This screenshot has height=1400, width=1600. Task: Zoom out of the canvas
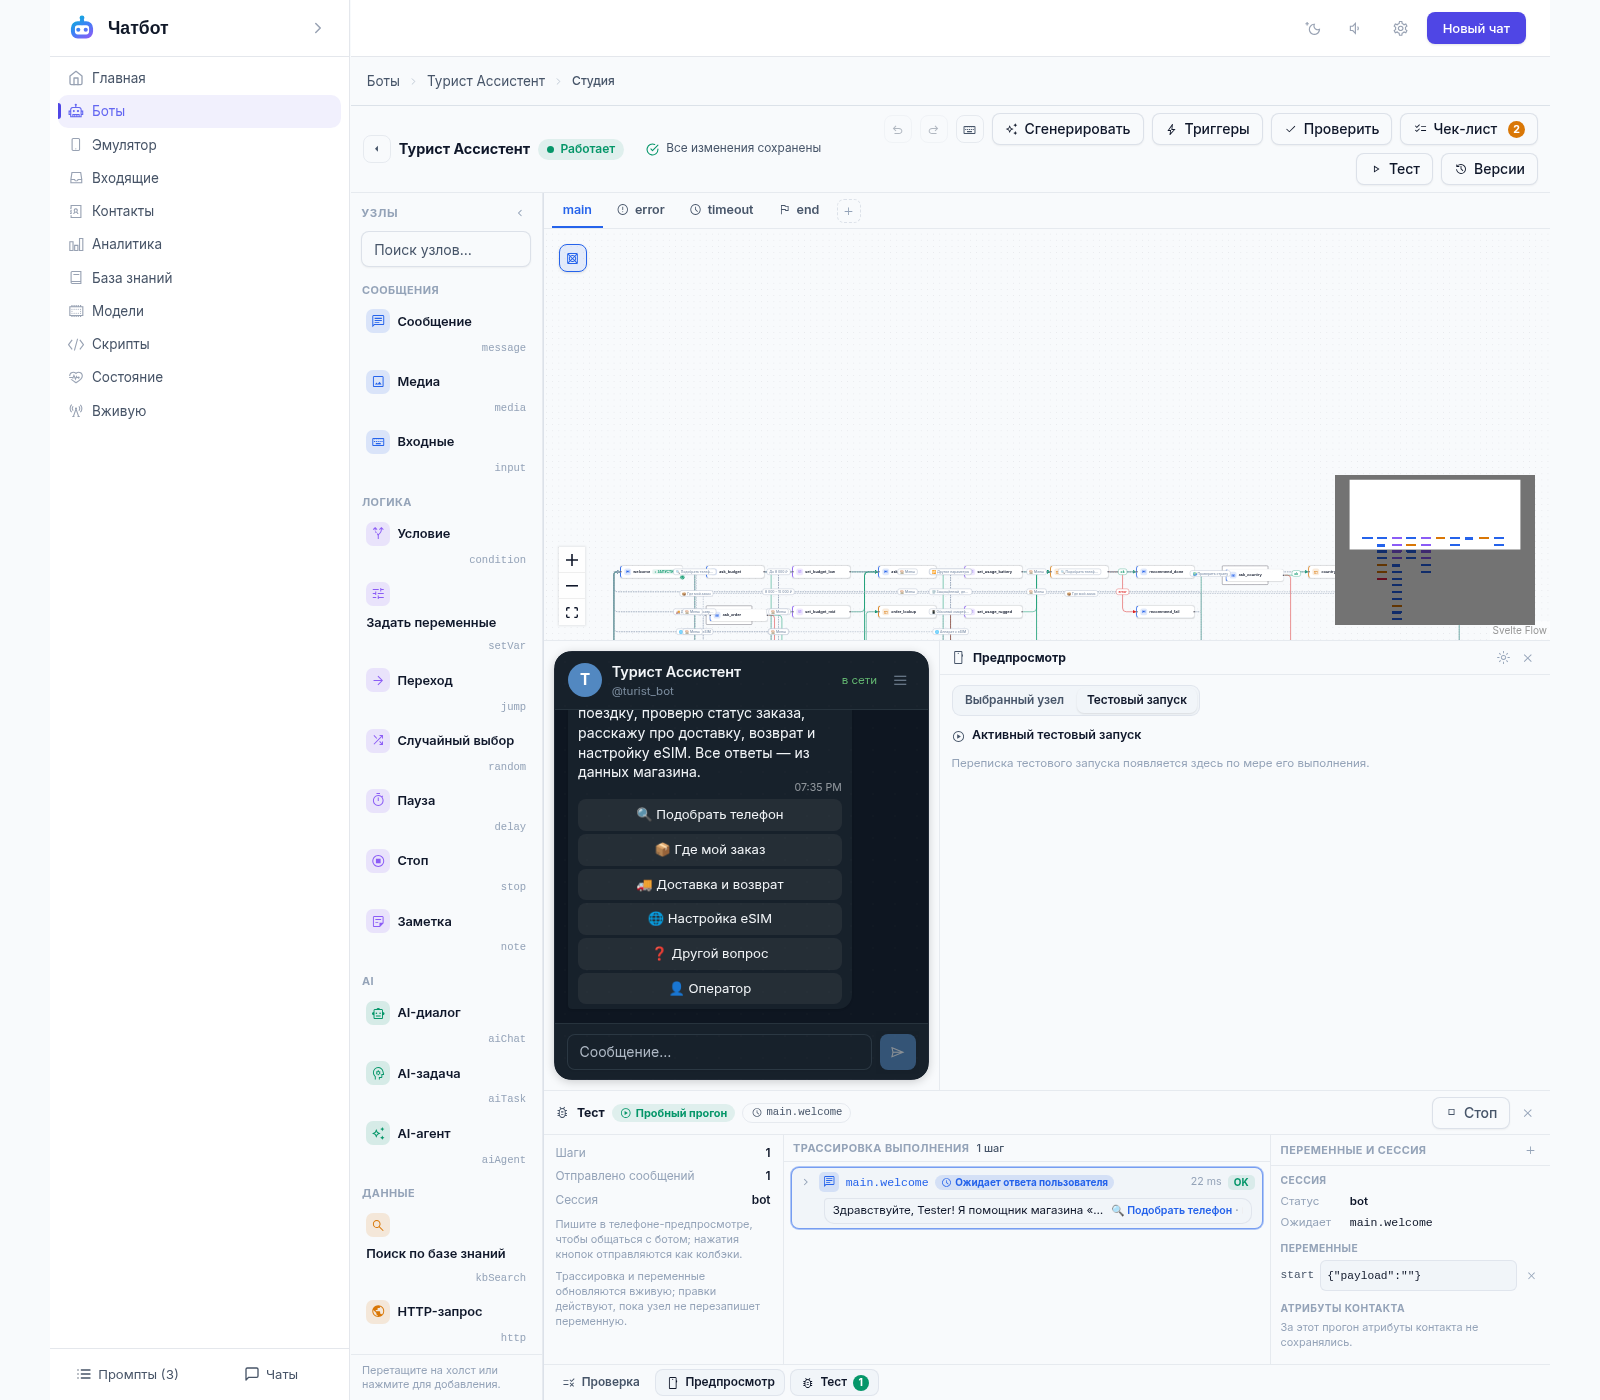(572, 586)
